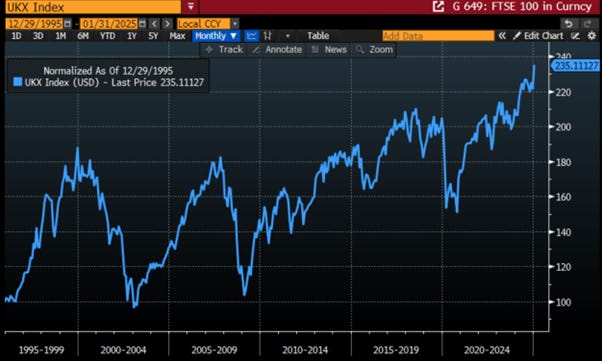
Task: Click the UKX Index ticker field
Action: (x=93, y=7)
